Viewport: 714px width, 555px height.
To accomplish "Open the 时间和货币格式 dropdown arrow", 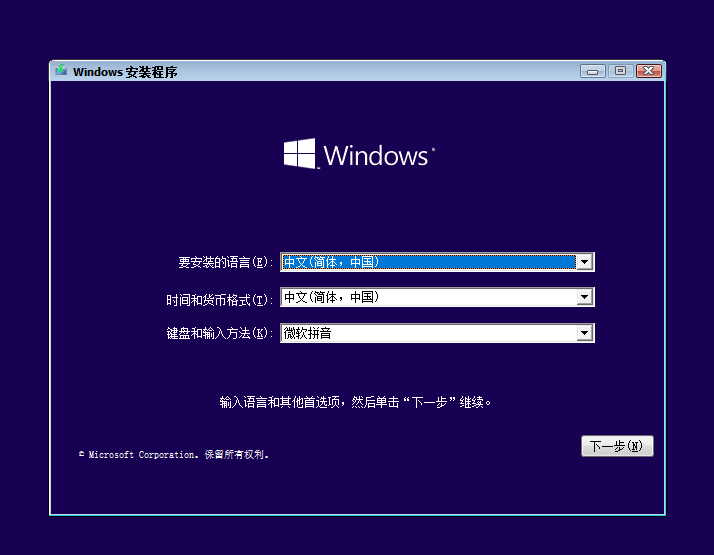I will pyautogui.click(x=585, y=298).
